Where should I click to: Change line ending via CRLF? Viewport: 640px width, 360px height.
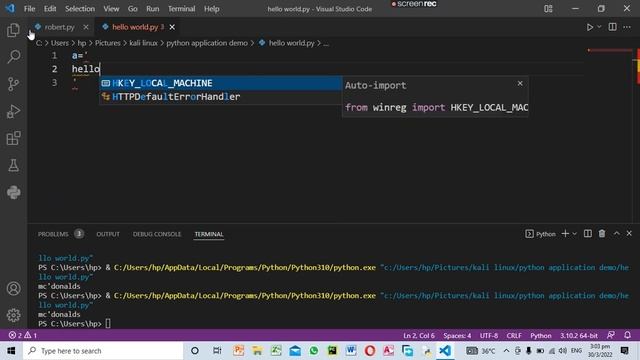pyautogui.click(x=514, y=336)
